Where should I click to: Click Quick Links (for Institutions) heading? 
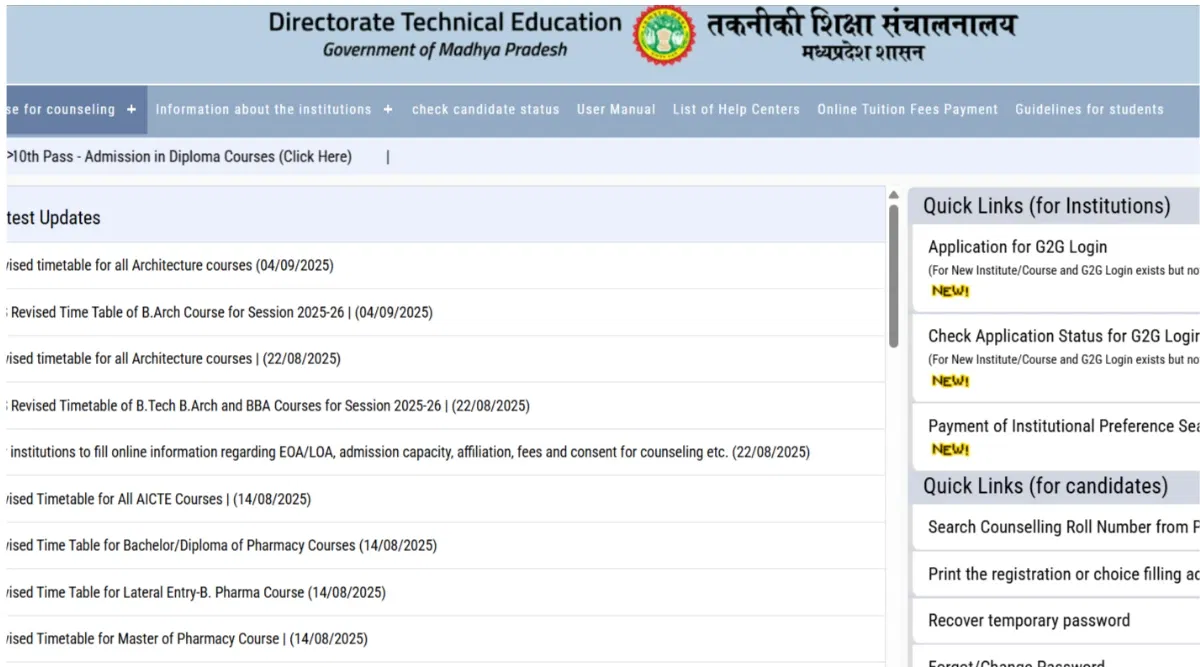click(x=1046, y=206)
